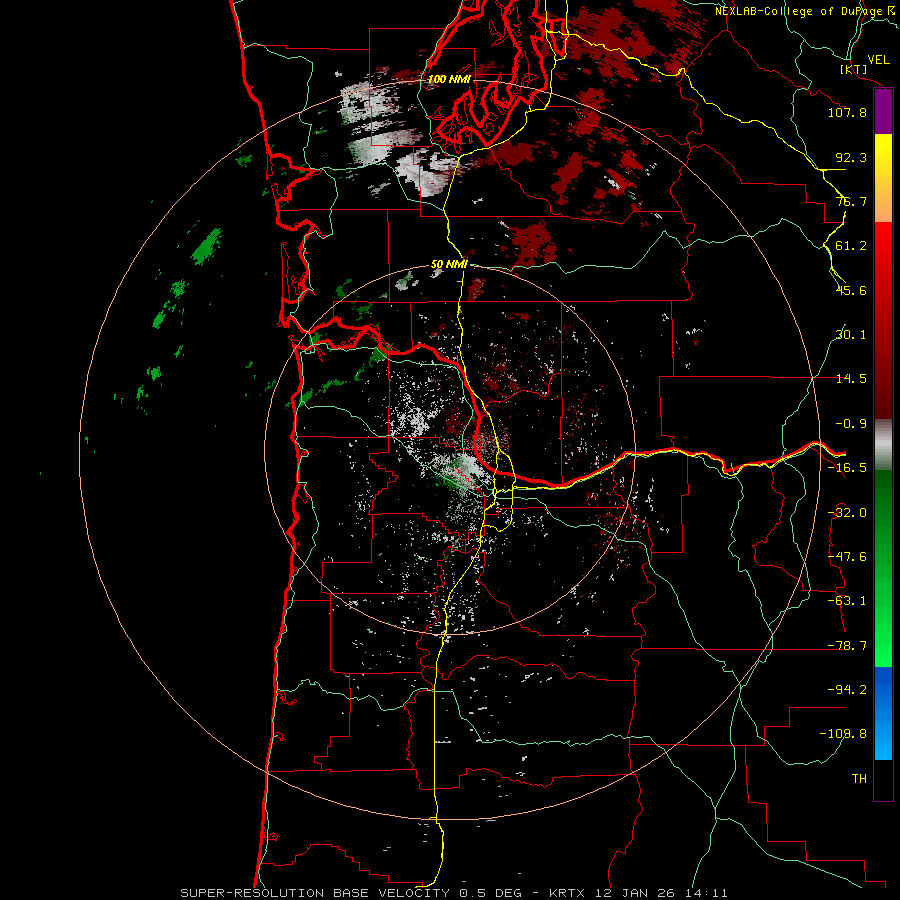900x900 pixels.
Task: Click the -16.5 velocity scale value
Action: coord(847,468)
